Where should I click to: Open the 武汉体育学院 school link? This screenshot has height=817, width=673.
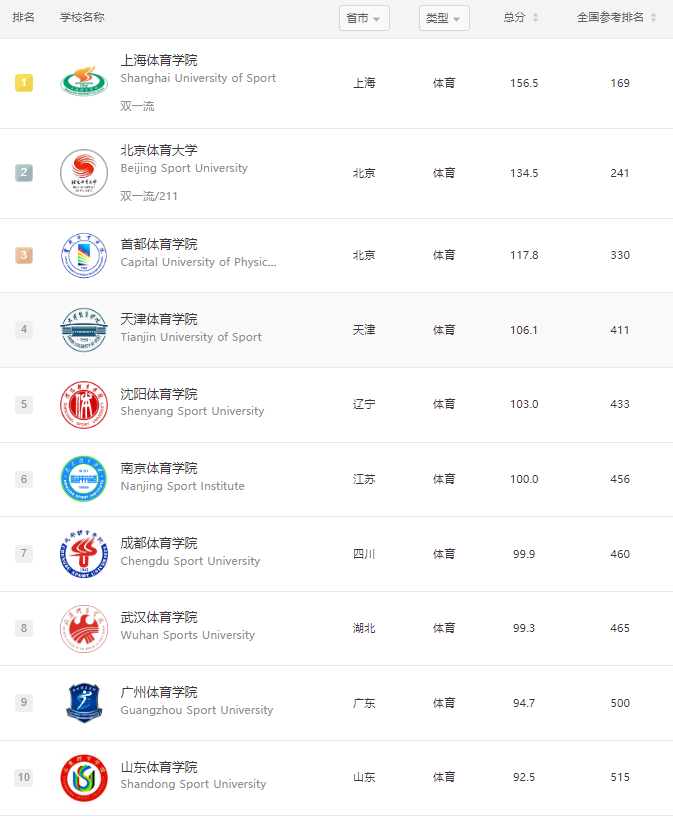click(159, 617)
